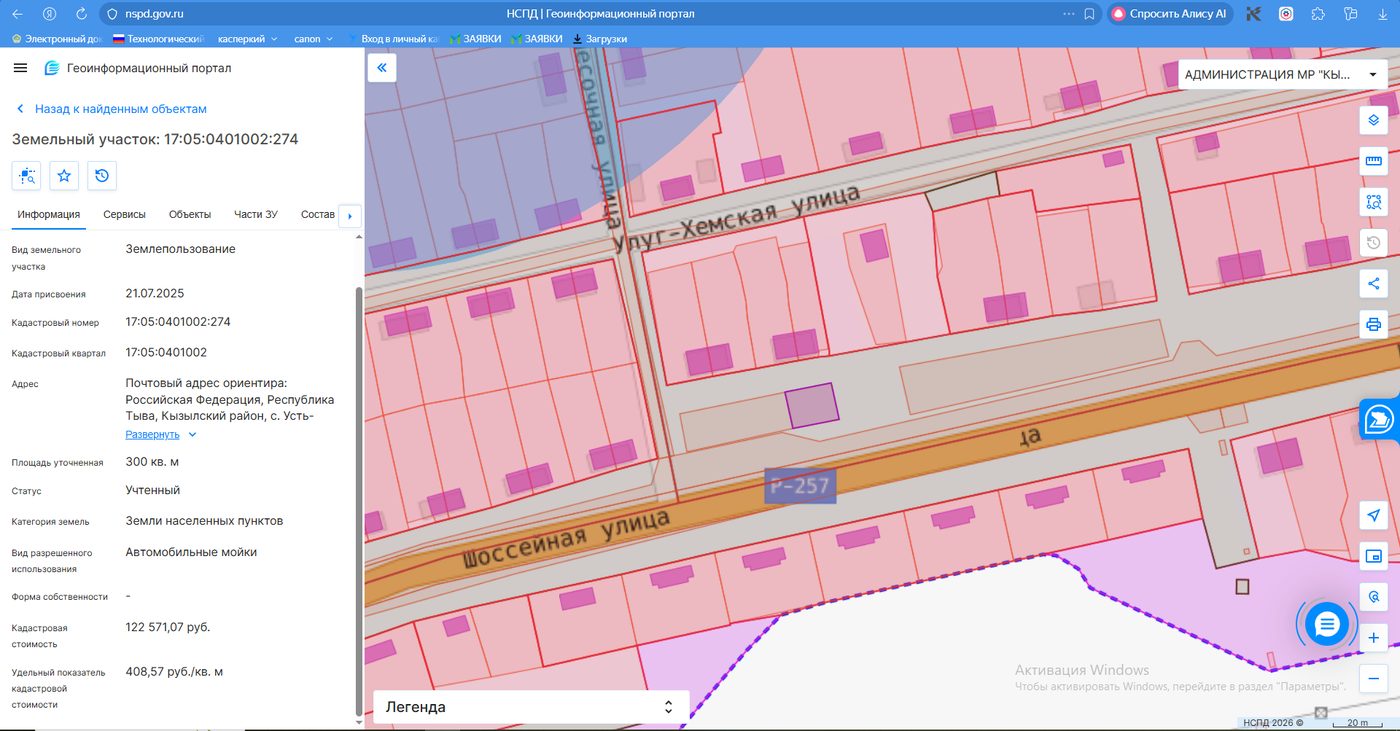Show the parcel on the map

point(26,176)
